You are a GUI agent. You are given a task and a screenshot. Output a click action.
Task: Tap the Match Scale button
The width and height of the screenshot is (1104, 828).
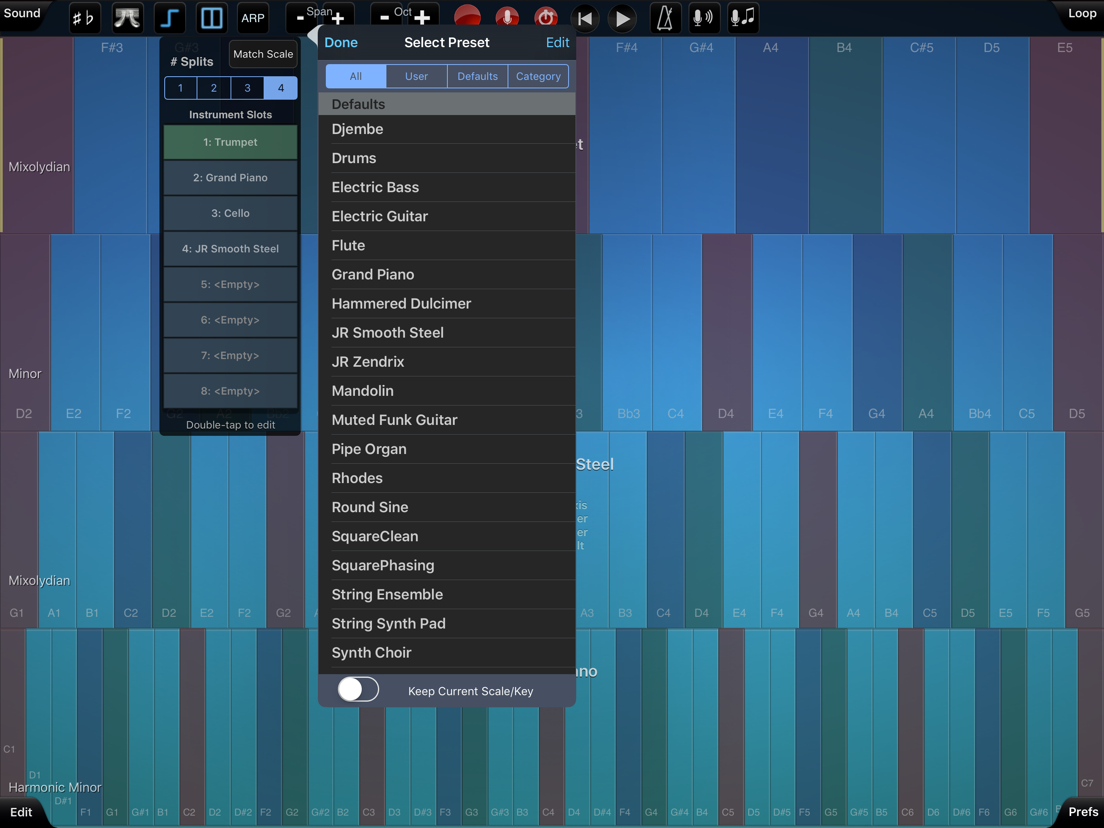click(x=263, y=54)
